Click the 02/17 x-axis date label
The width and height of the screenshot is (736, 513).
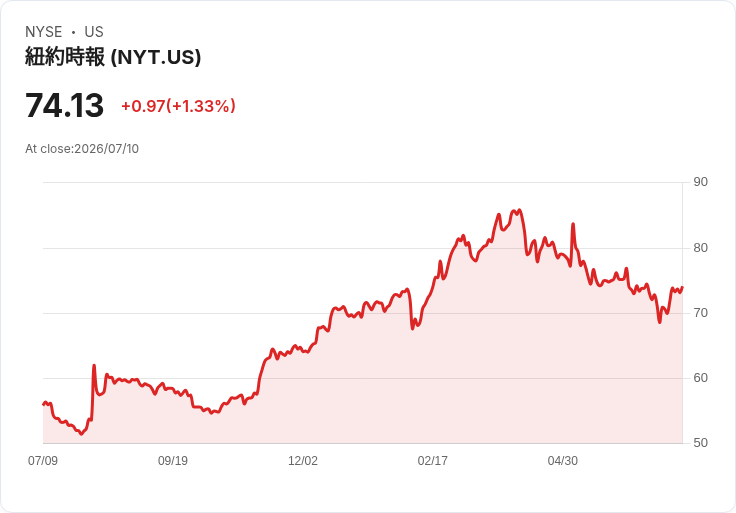tap(432, 460)
